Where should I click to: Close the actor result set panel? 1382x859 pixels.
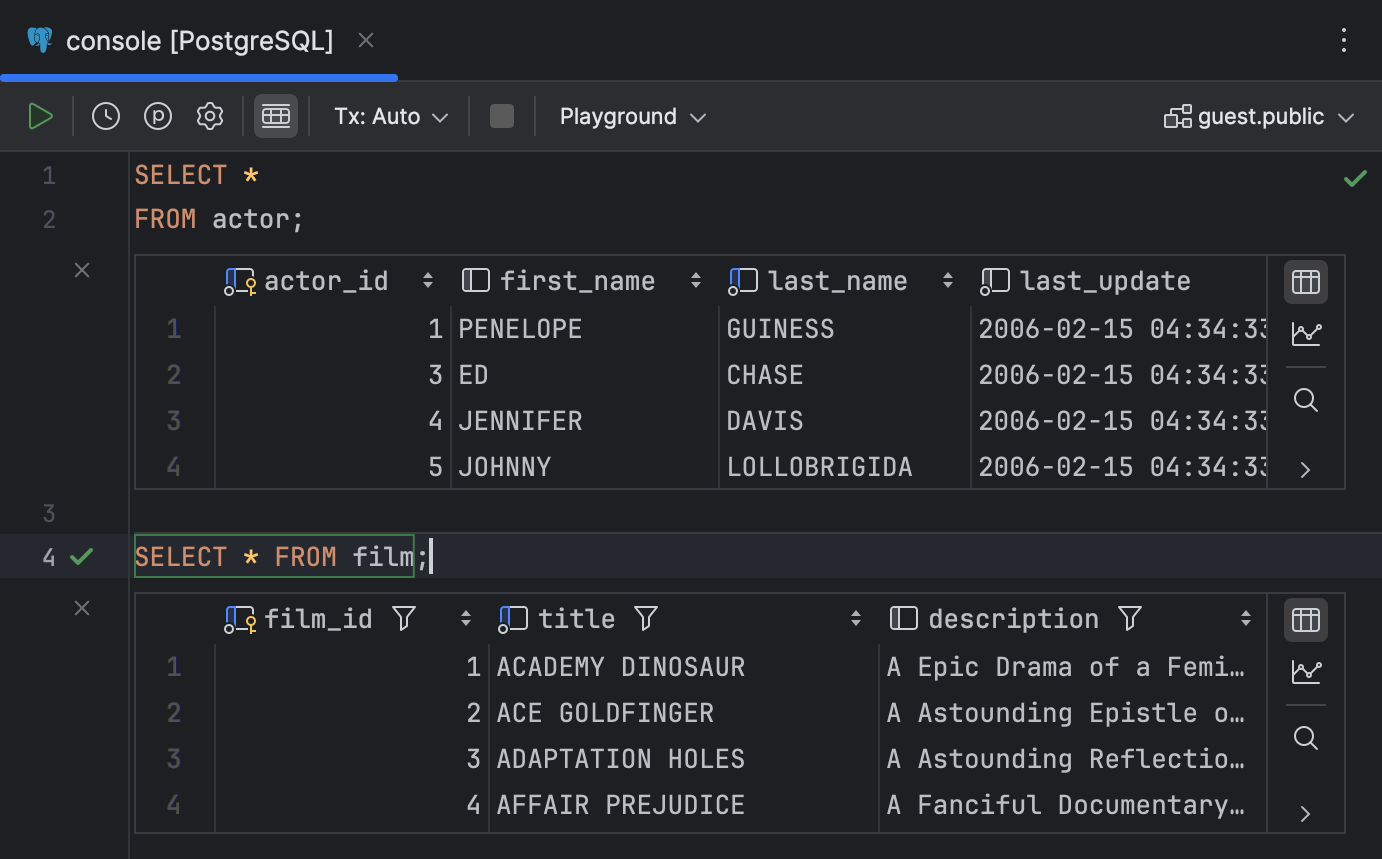pos(82,269)
